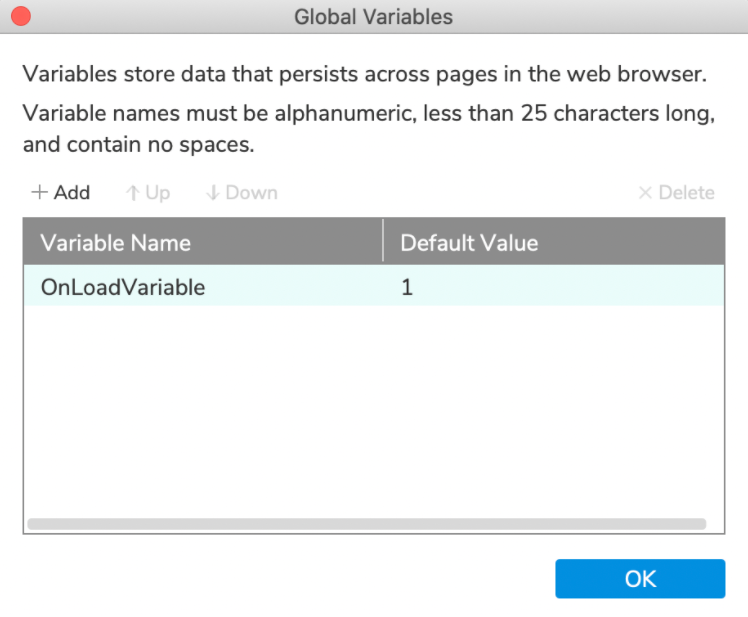Close the Global Variables dialog with red button
The height and width of the screenshot is (617, 748).
coord(19,17)
